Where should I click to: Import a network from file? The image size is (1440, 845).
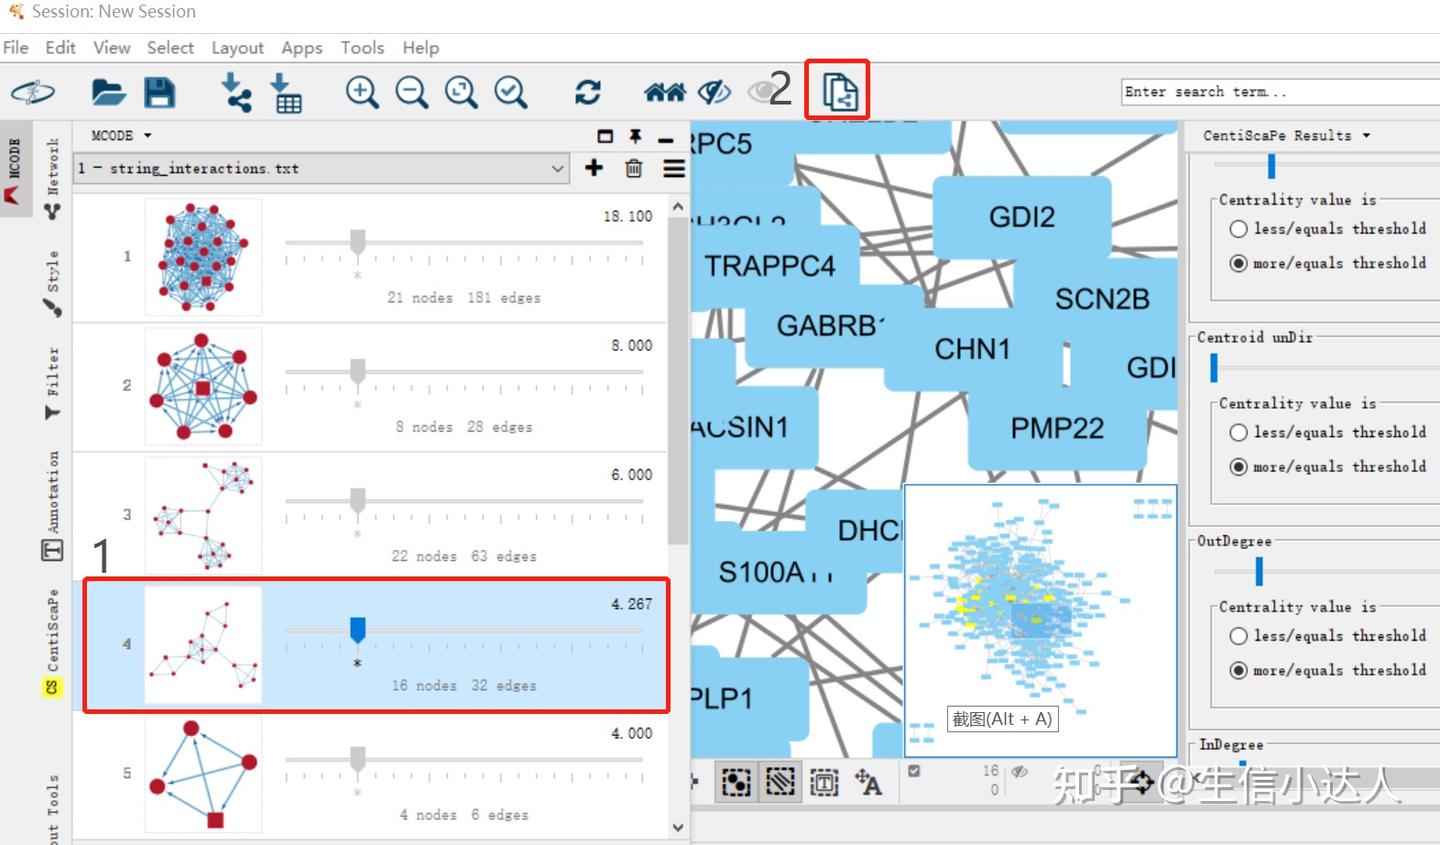(x=236, y=92)
